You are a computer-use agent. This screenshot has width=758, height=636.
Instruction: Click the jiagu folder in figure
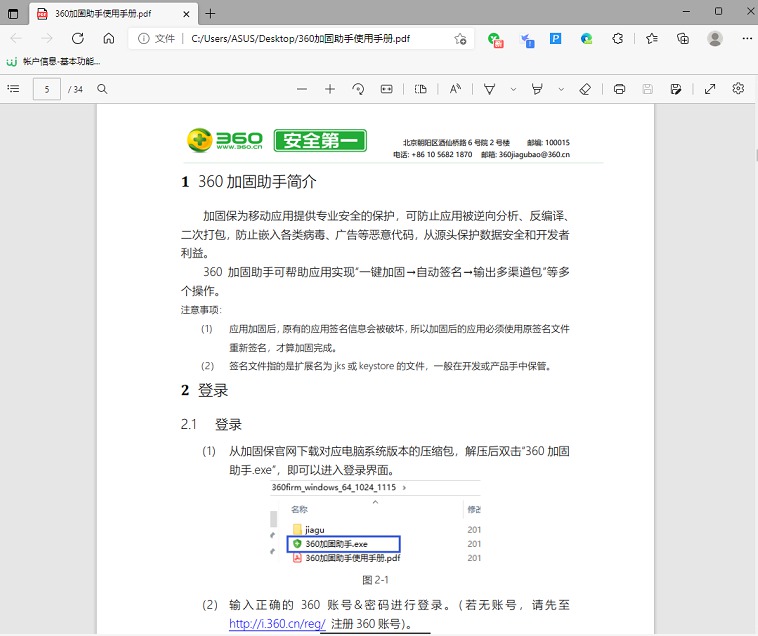(309, 530)
